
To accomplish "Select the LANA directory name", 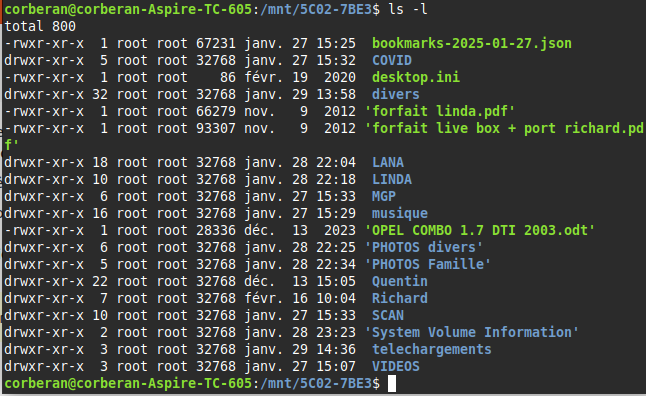I will 388,162.
